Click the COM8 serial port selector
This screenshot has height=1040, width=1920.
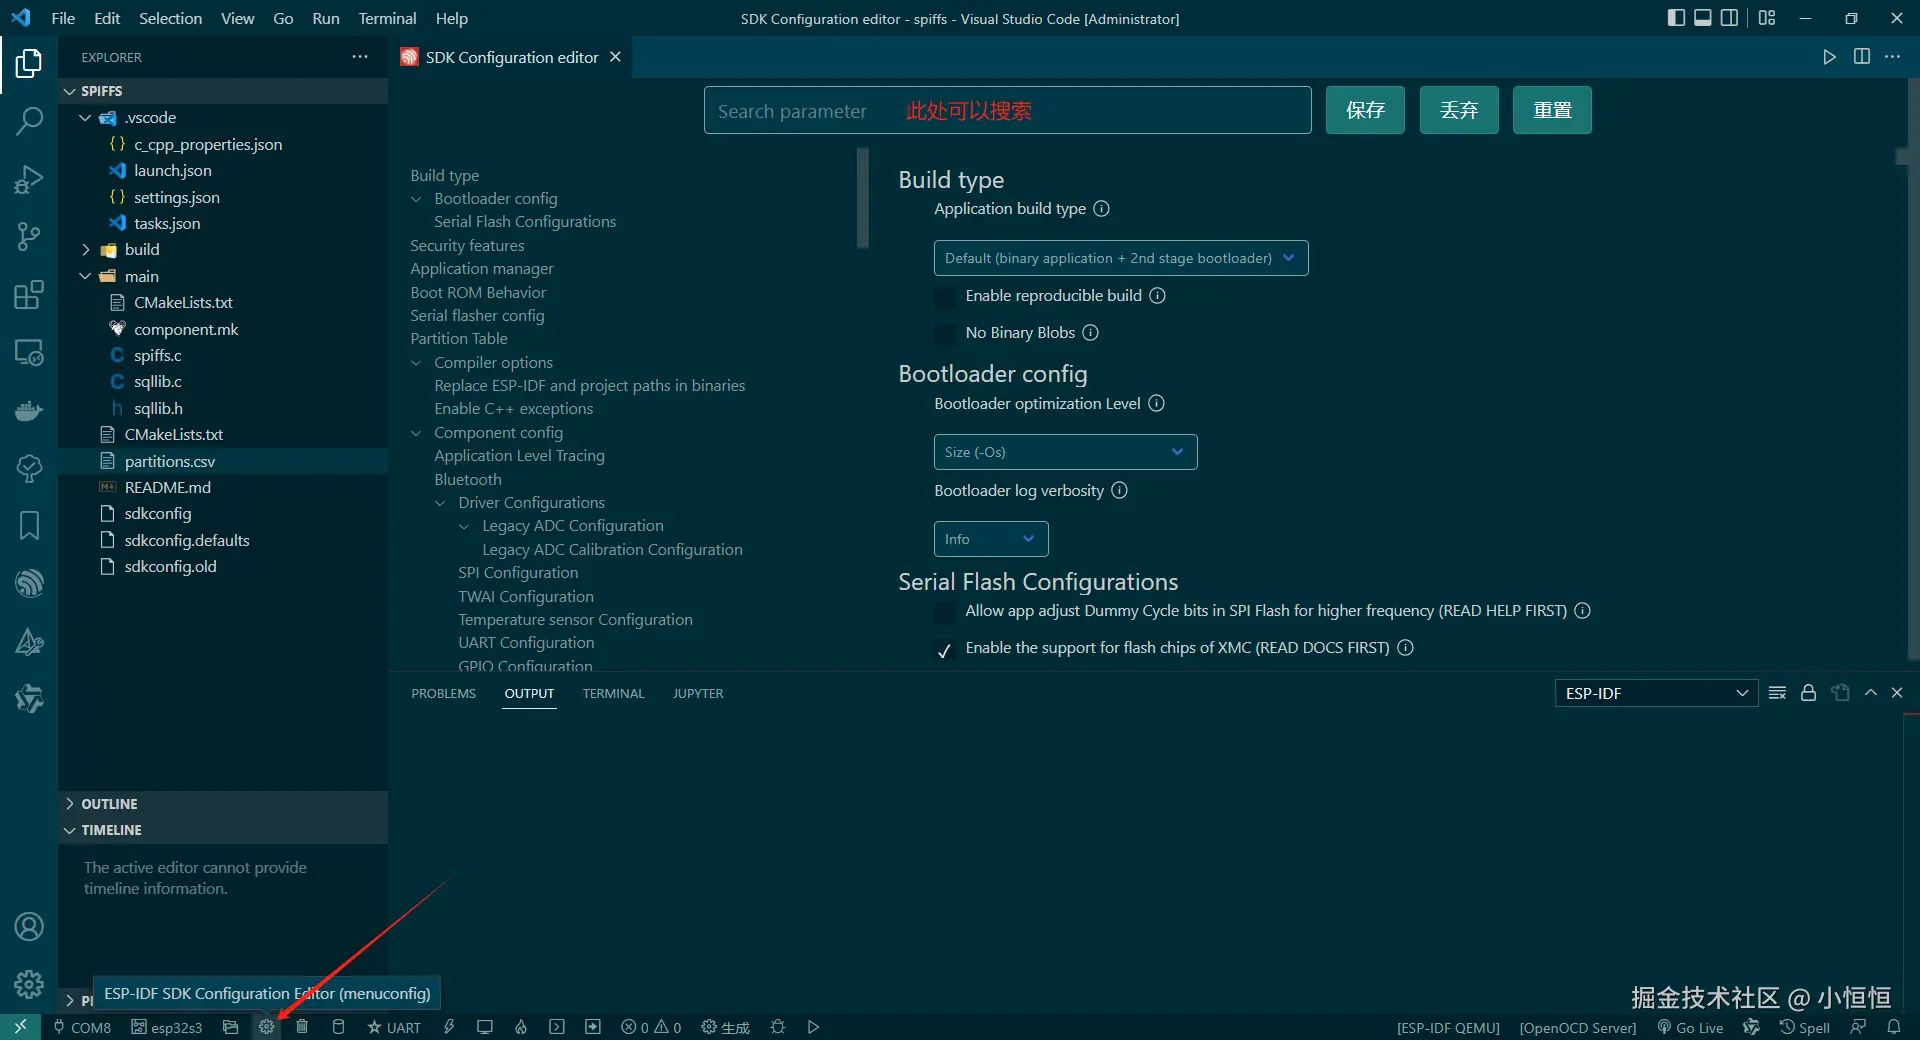tap(82, 1027)
